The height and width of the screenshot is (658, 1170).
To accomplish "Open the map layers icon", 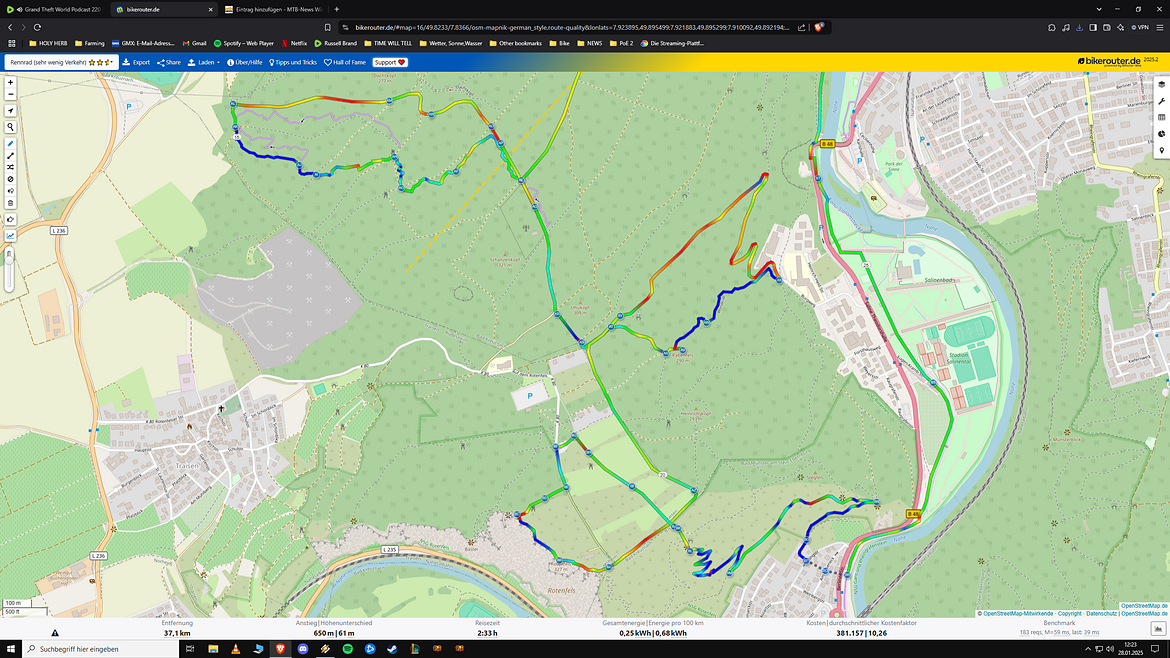I will 1161,84.
